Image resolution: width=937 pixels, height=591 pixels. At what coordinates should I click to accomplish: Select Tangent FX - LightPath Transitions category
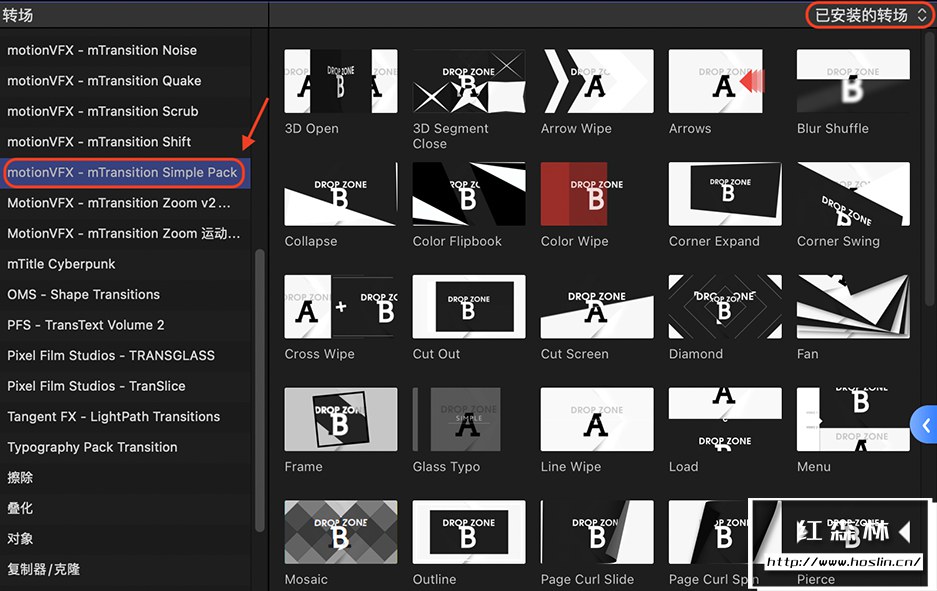[x=125, y=417]
